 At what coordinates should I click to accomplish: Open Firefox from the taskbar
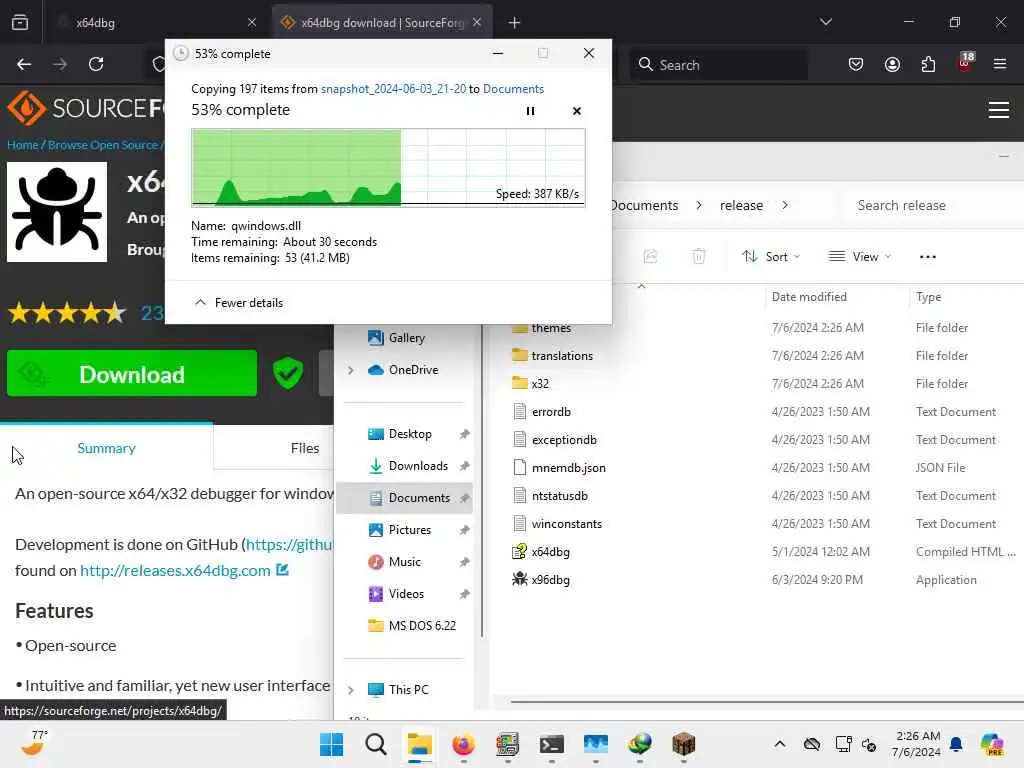click(x=463, y=744)
